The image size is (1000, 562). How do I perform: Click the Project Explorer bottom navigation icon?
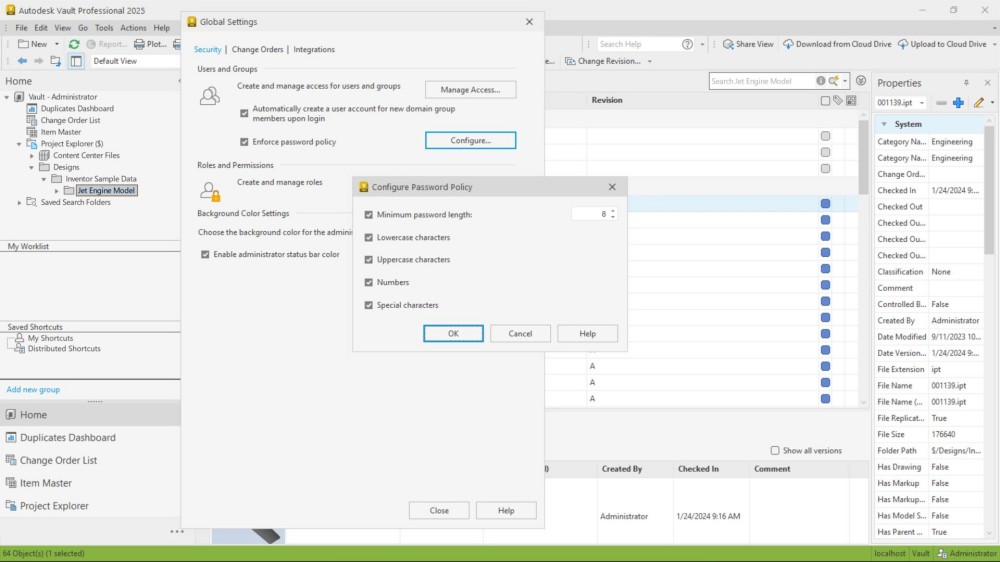coord(11,506)
